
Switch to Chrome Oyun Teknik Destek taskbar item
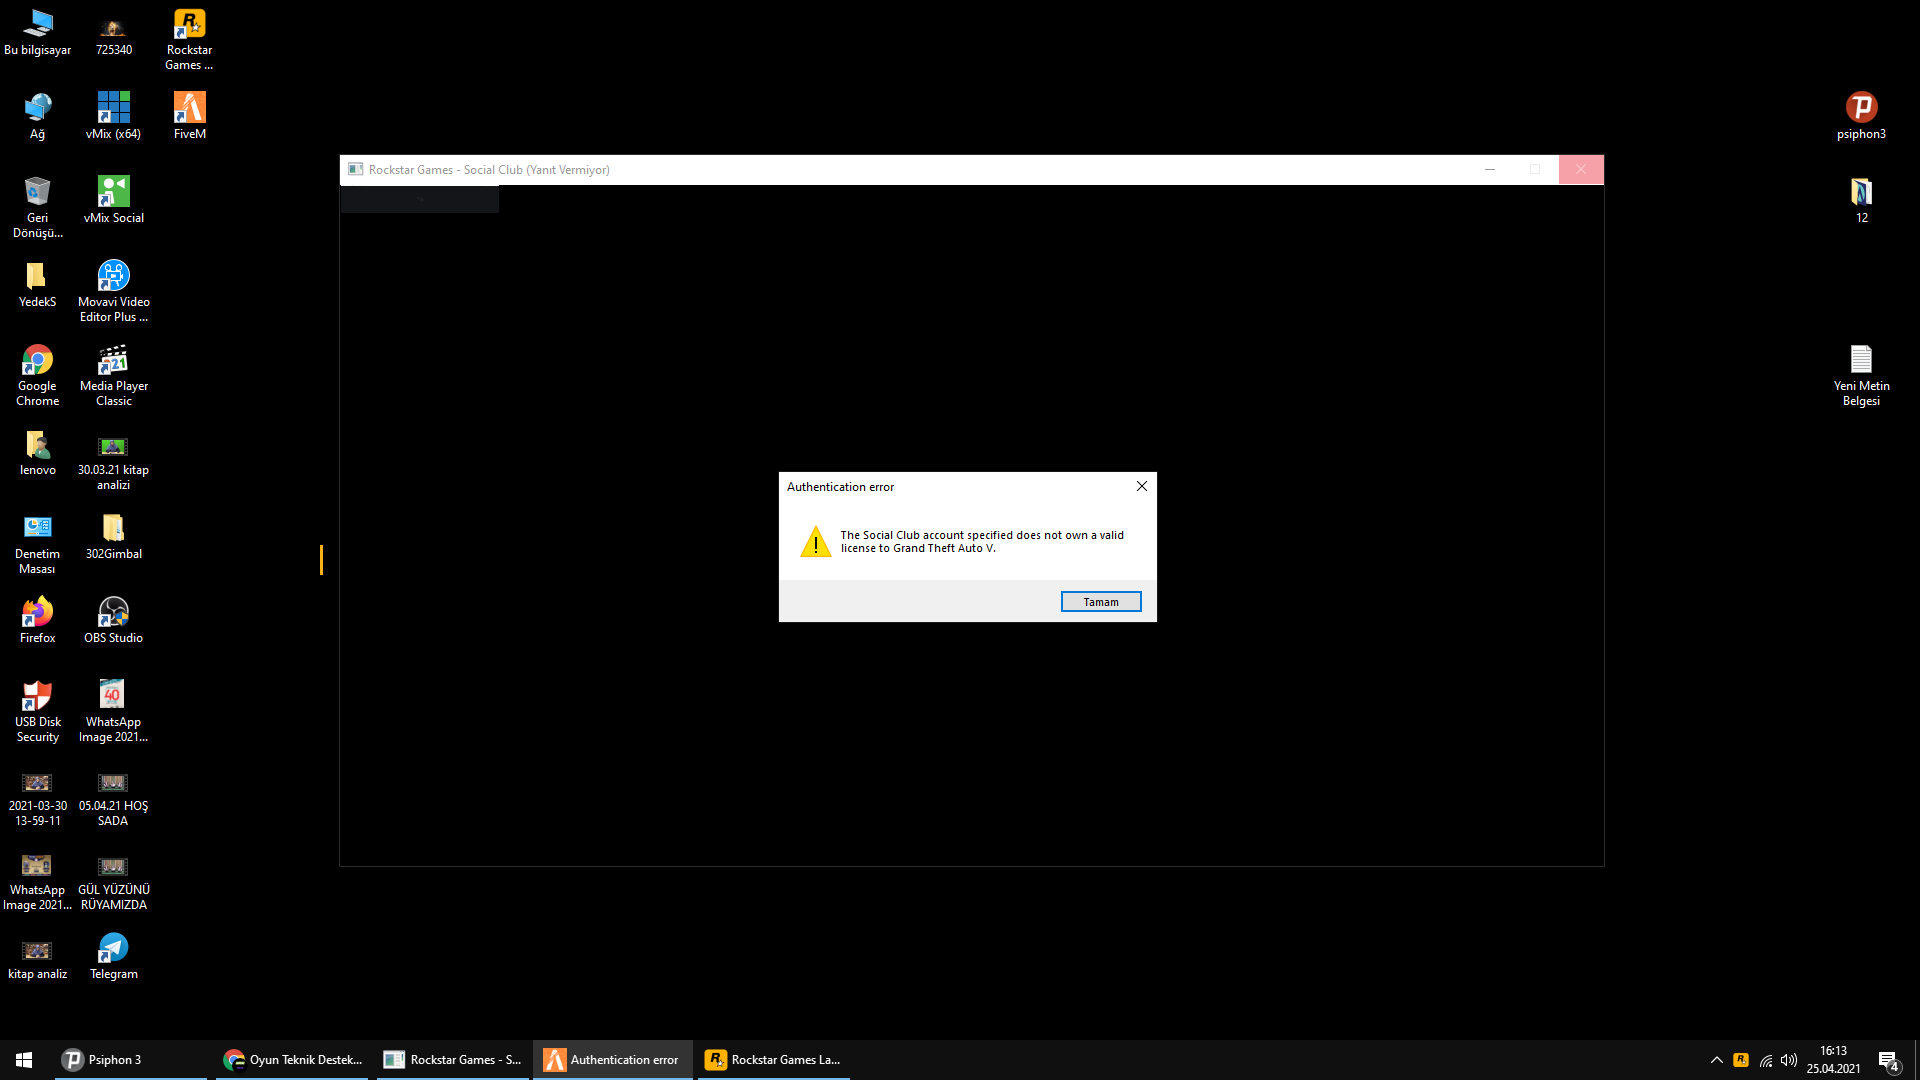point(293,1059)
